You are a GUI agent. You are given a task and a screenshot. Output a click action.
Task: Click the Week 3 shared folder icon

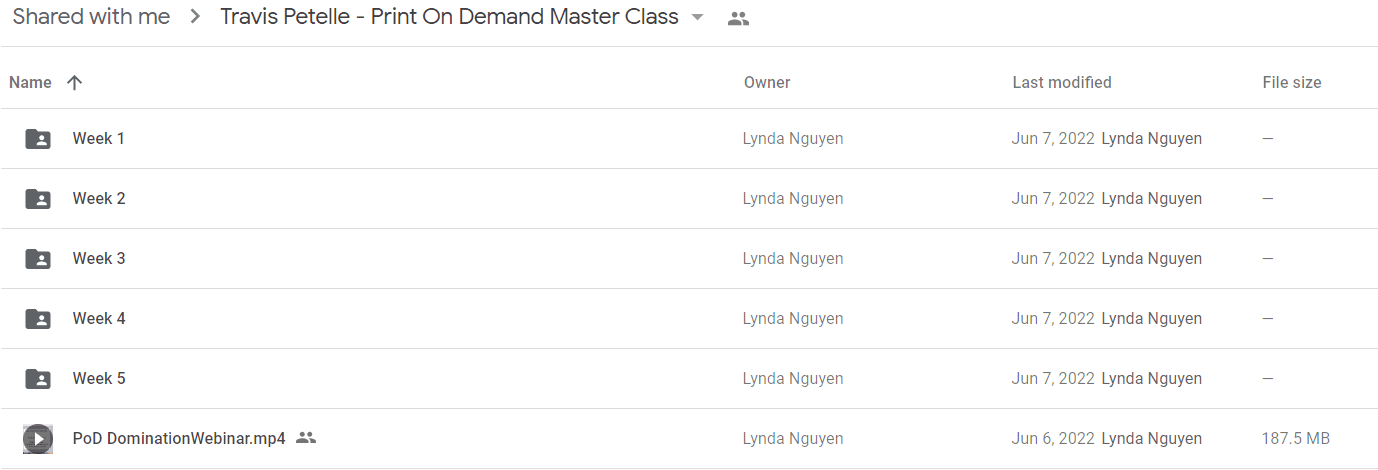pyautogui.click(x=38, y=259)
